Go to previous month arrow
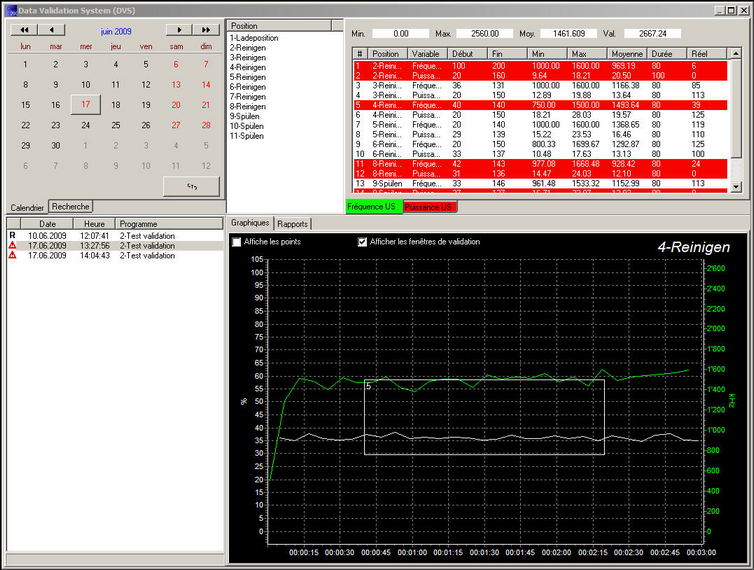The image size is (754, 570). click(x=51, y=30)
